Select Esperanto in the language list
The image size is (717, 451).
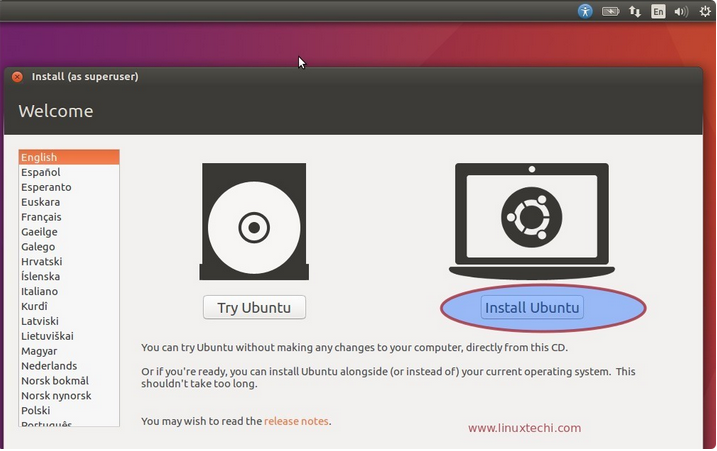[x=69, y=187]
